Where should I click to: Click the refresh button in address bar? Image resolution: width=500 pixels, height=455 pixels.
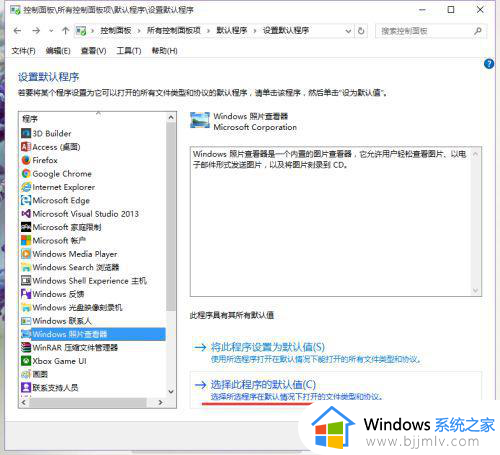[361, 31]
